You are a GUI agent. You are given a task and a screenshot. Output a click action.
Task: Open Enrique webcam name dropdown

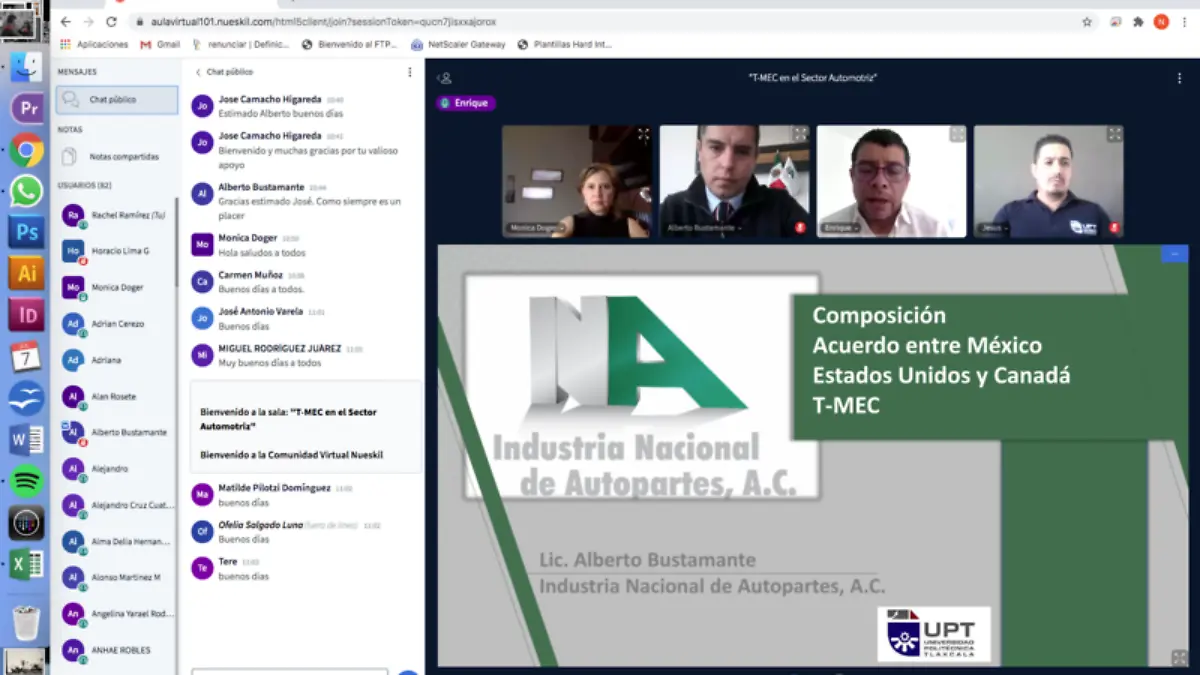(x=840, y=228)
